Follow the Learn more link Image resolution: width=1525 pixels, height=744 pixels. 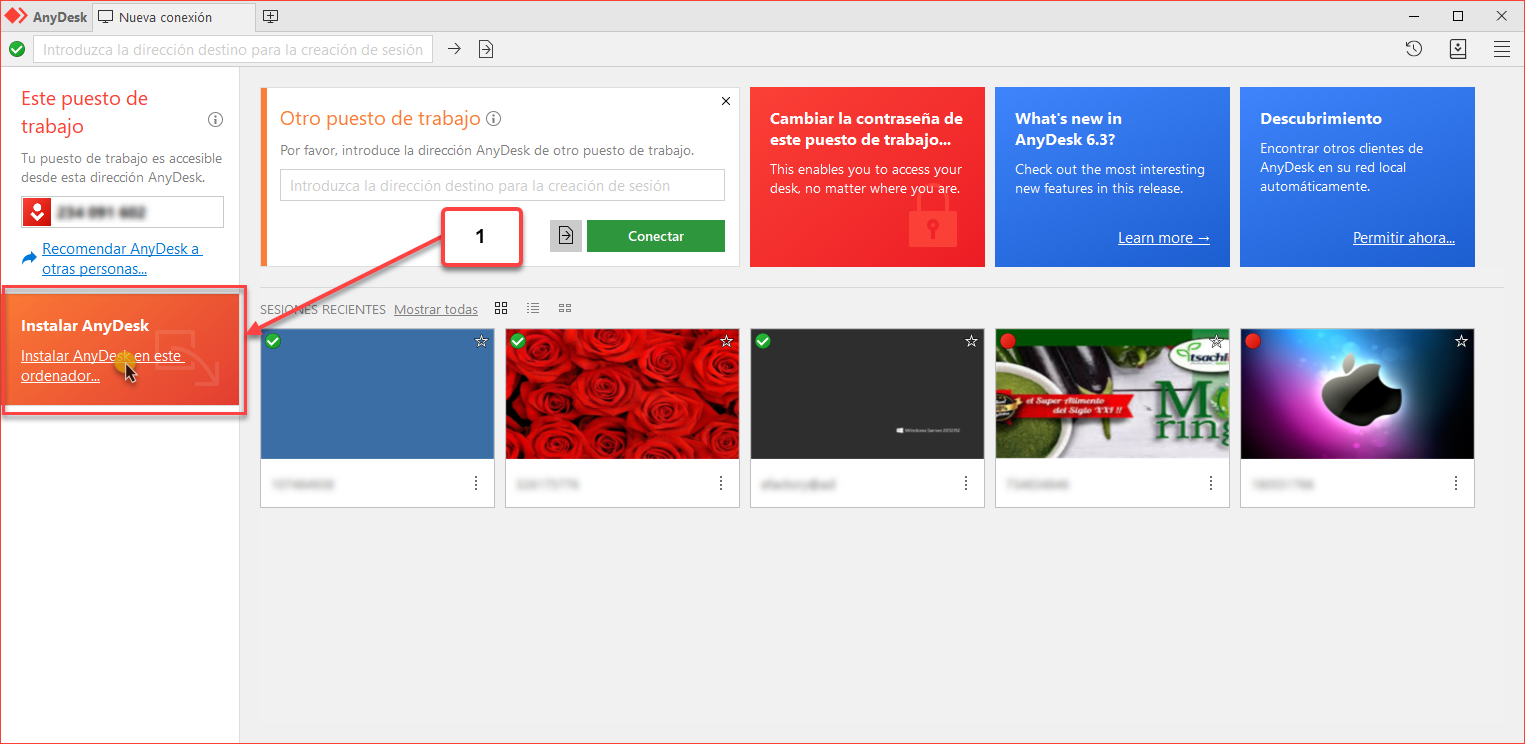pos(1164,238)
